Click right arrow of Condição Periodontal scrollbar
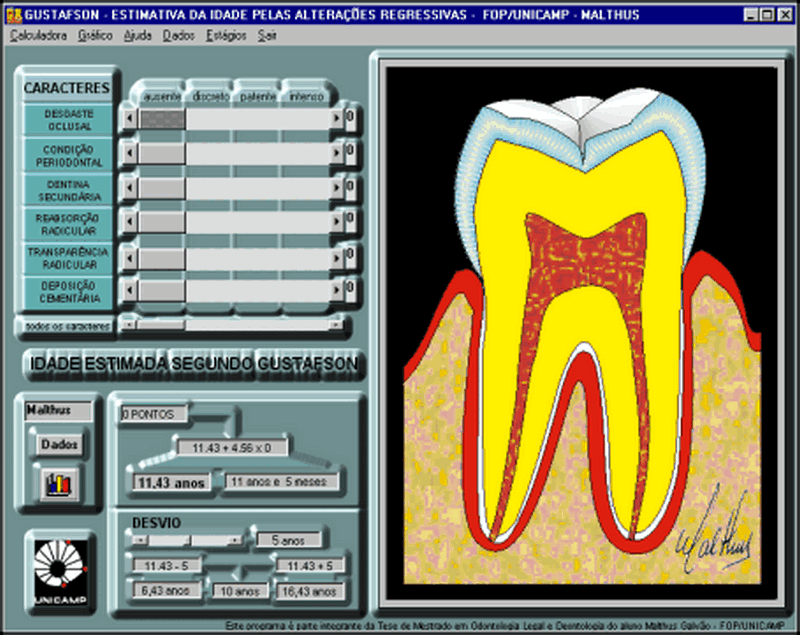 pos(336,153)
